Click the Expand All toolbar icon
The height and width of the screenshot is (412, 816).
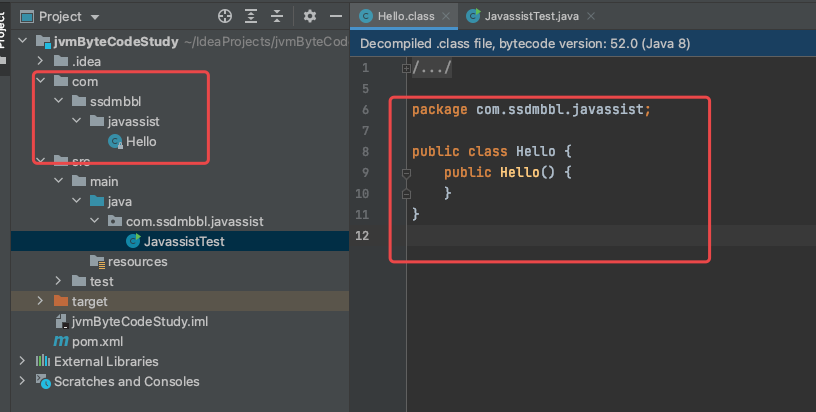[x=250, y=17]
